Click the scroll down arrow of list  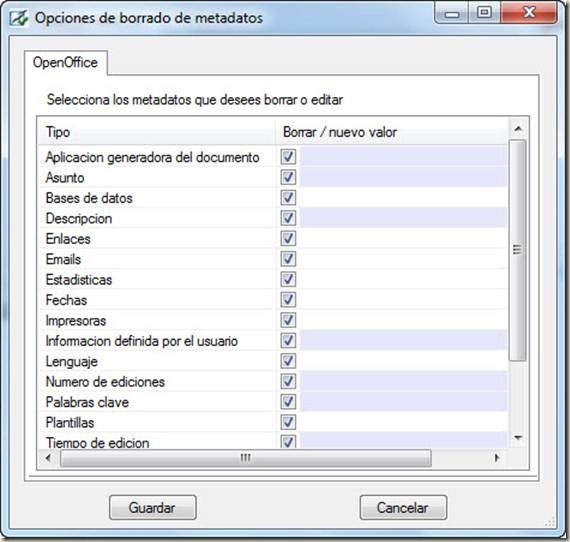pos(518,438)
